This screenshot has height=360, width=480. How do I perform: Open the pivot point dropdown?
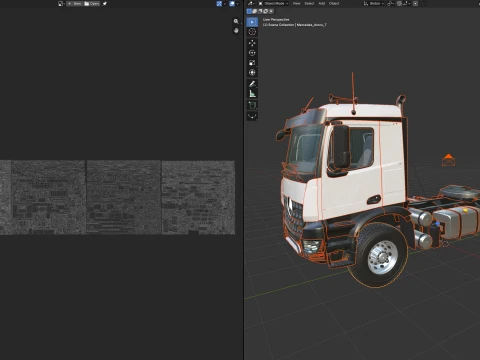pyautogui.click(x=391, y=4)
